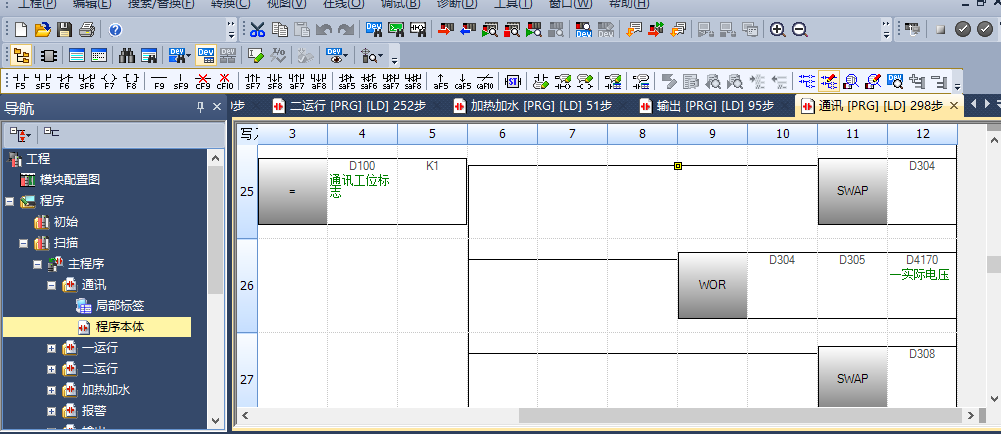
Task: Expand the 加热加水 tree node
Action: pos(52,390)
